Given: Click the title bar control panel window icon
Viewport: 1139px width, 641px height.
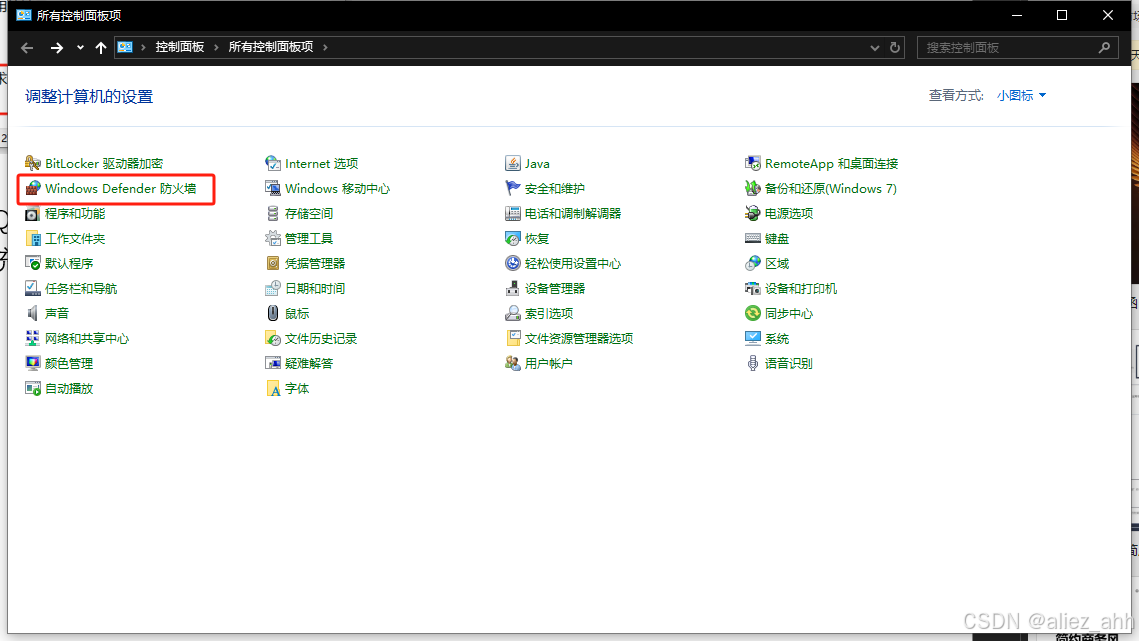Looking at the screenshot, I should pos(24,15).
